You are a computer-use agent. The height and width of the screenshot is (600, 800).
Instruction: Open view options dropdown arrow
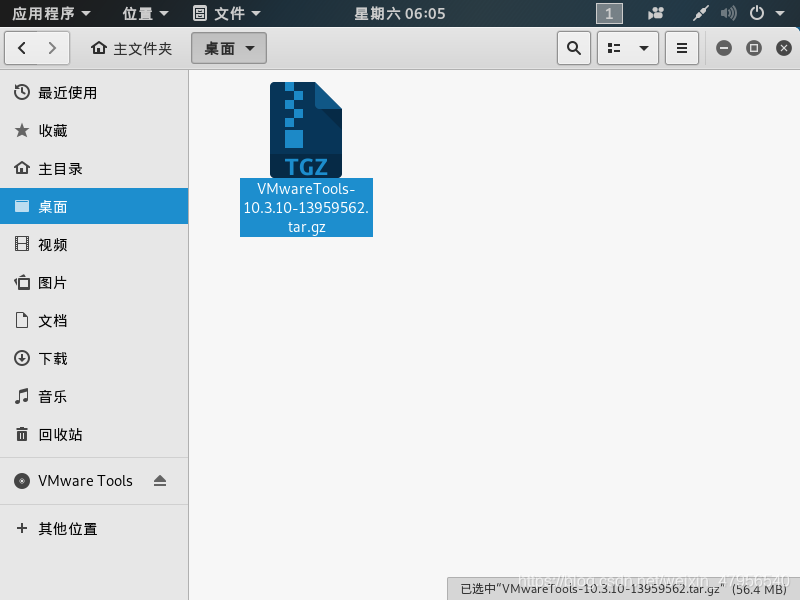[644, 48]
